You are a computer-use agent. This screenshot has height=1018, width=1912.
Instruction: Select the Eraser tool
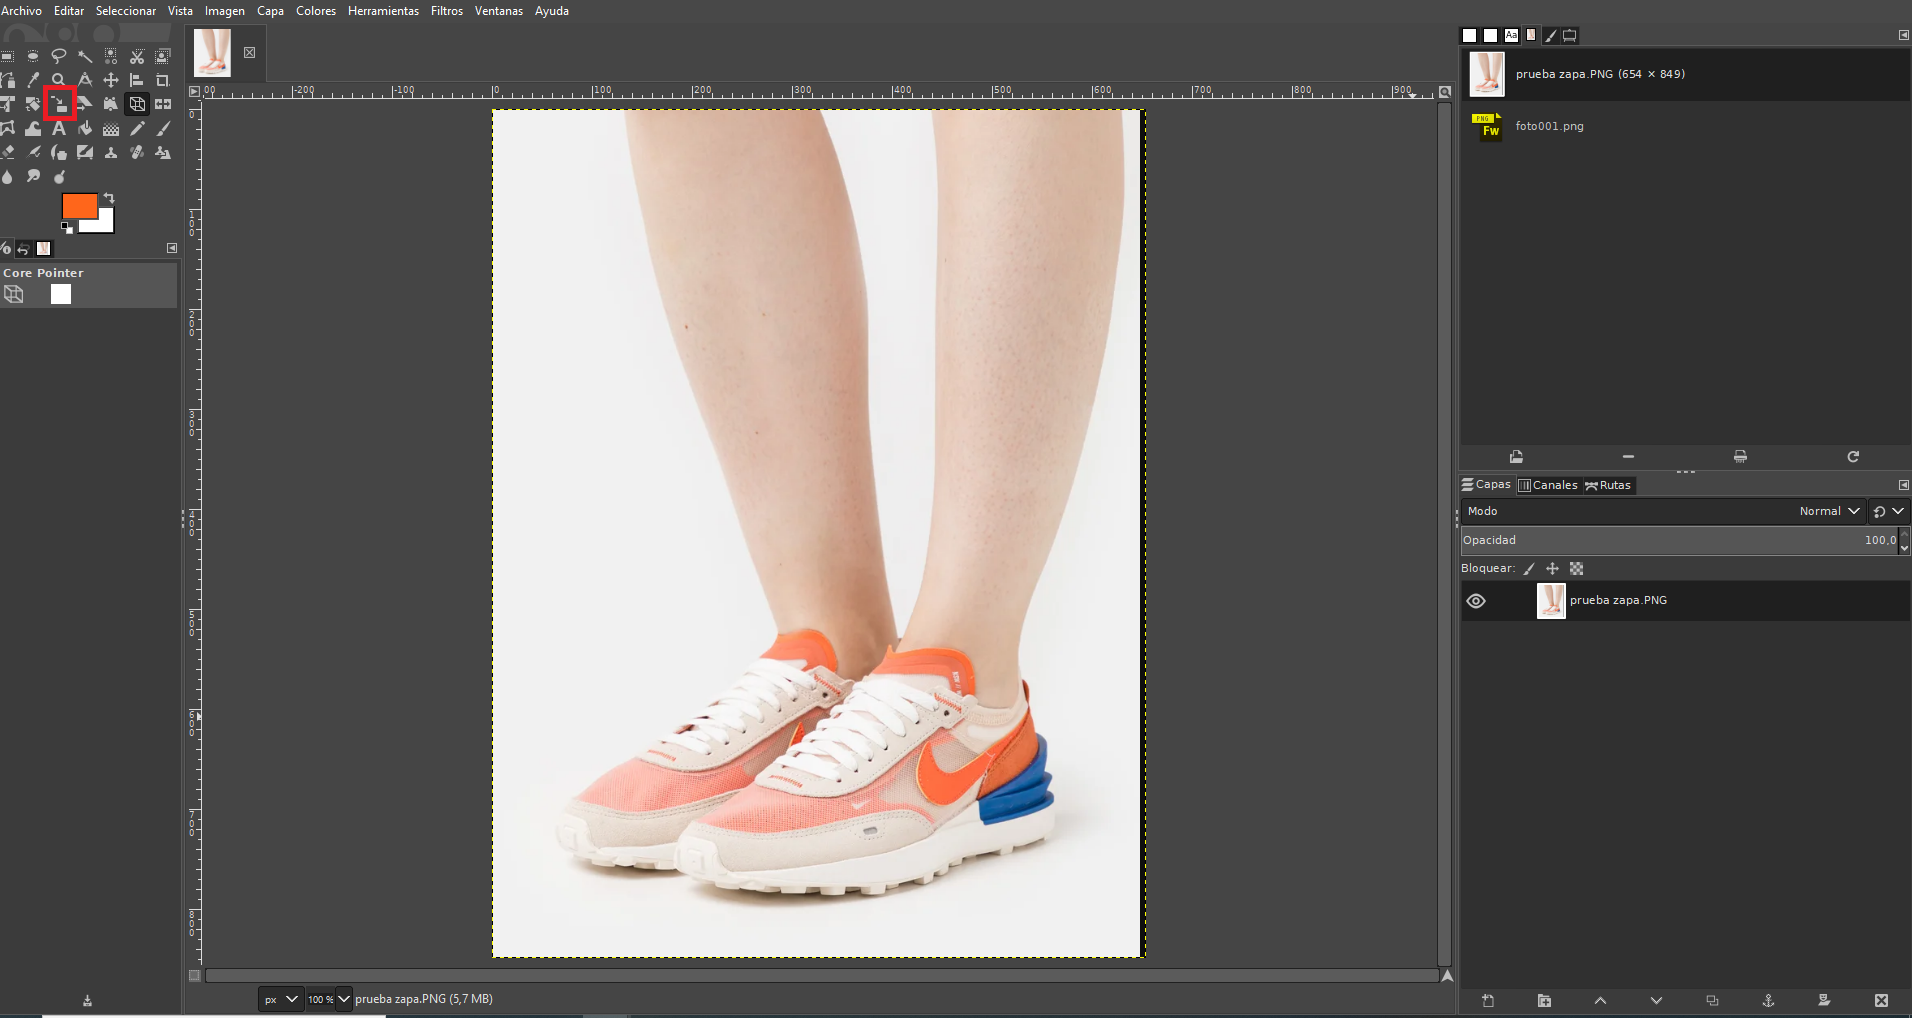[8, 153]
